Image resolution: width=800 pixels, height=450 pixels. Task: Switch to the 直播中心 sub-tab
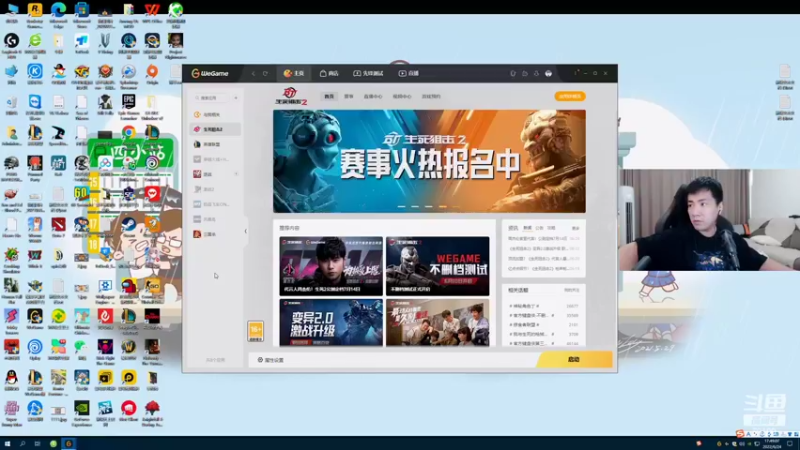tap(373, 96)
